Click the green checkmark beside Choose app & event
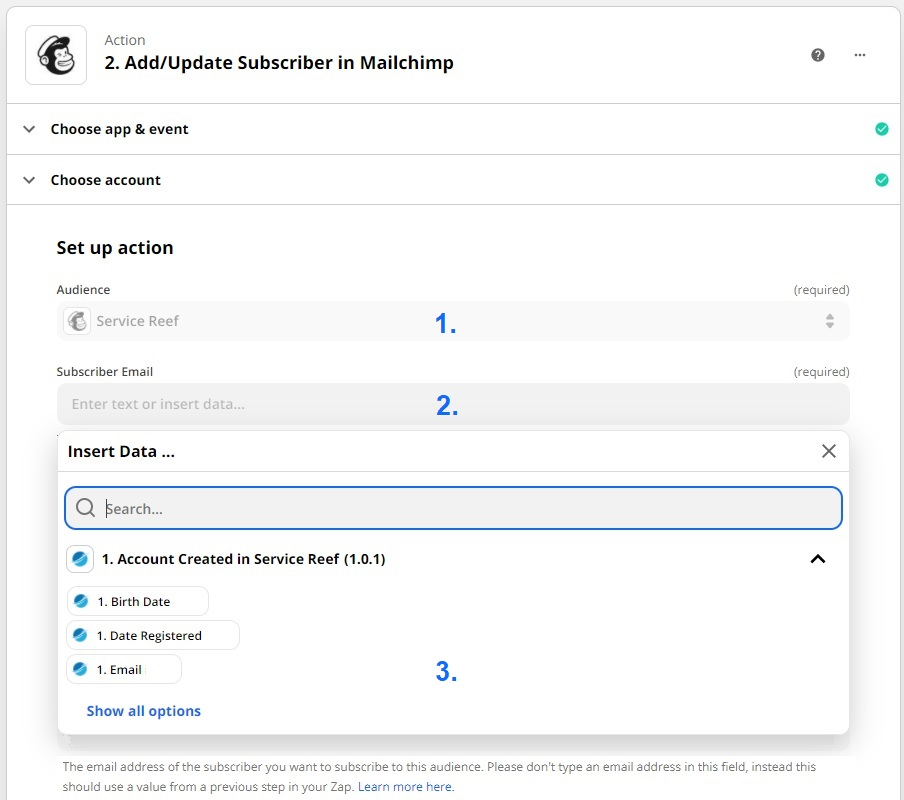The image size is (904, 800). point(882,129)
